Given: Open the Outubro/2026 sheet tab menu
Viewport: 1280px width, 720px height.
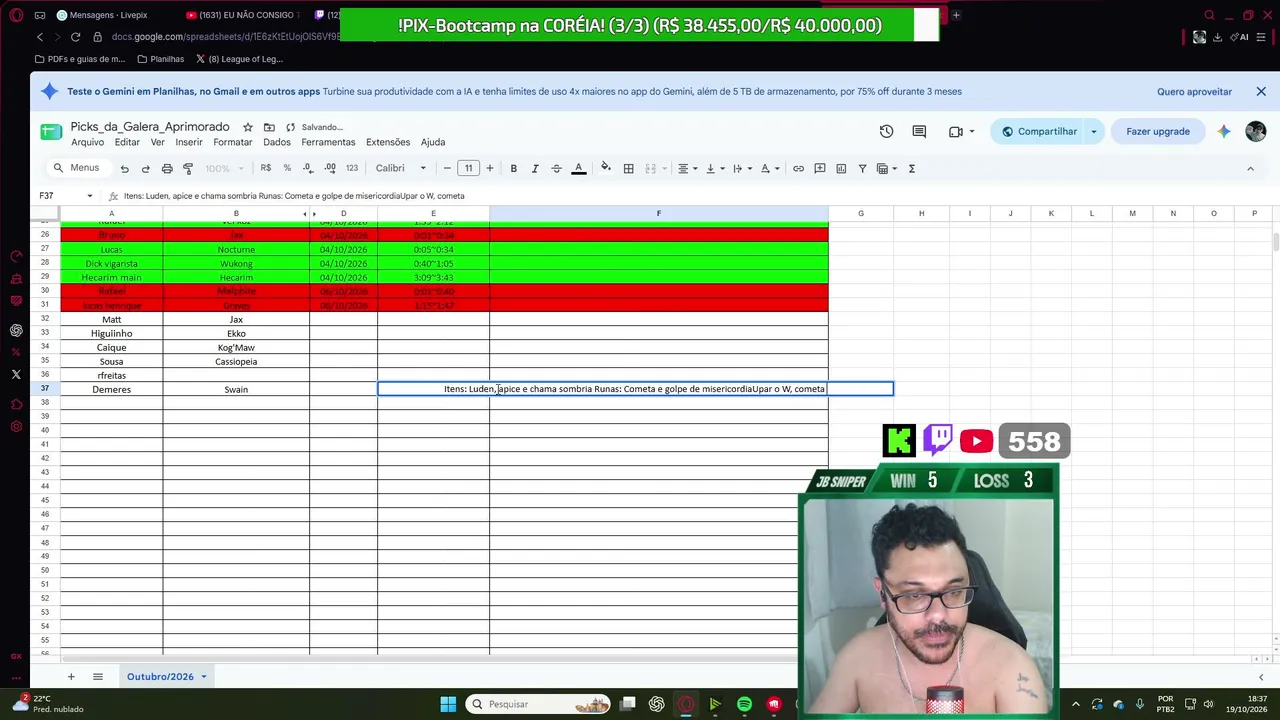Looking at the screenshot, I should click(203, 677).
